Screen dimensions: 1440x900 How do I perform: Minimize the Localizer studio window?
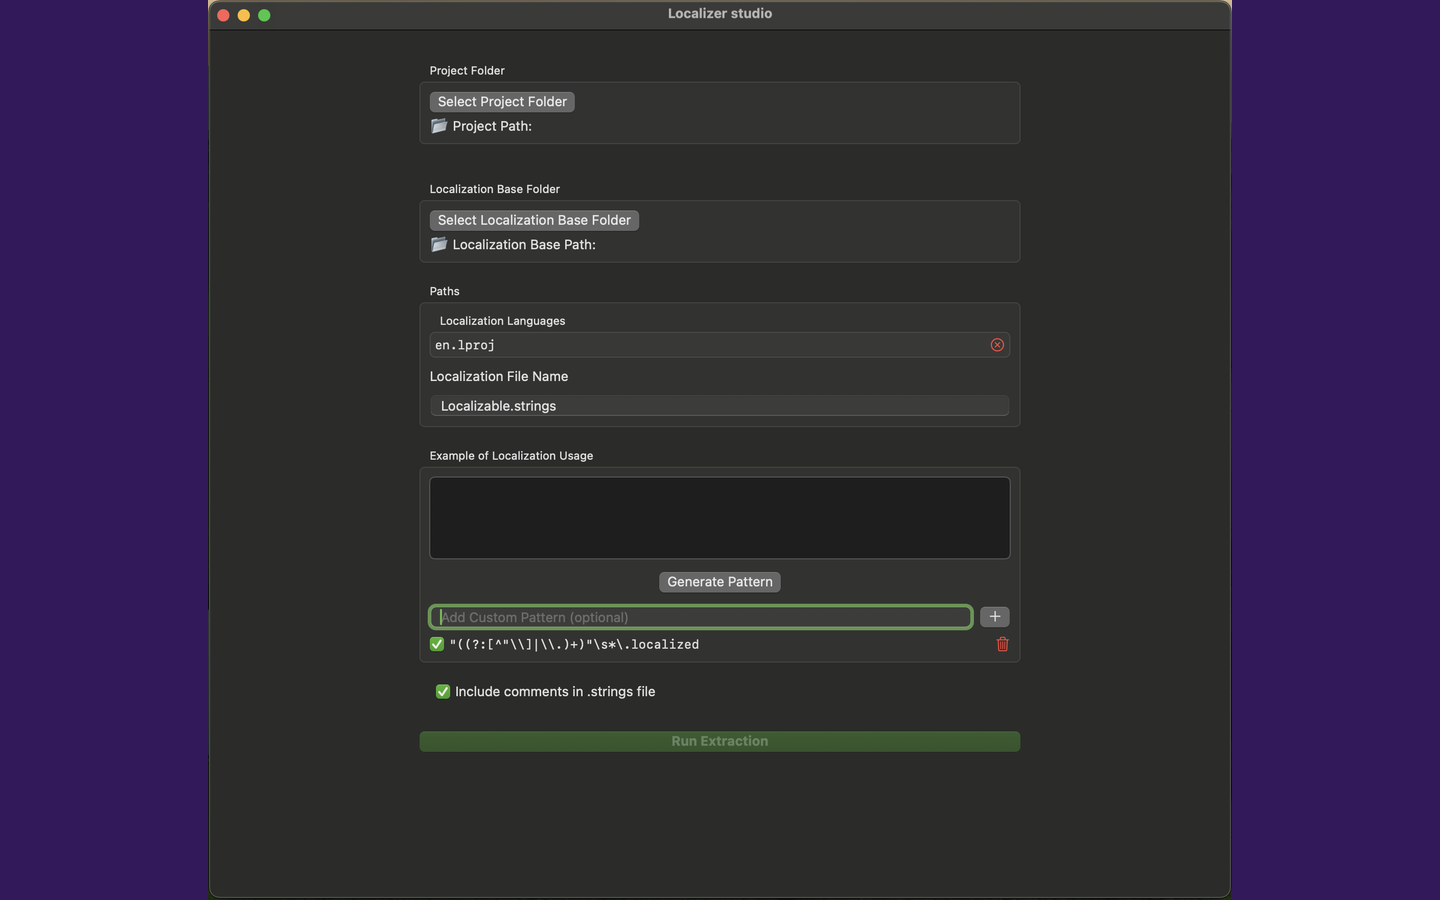(x=244, y=15)
